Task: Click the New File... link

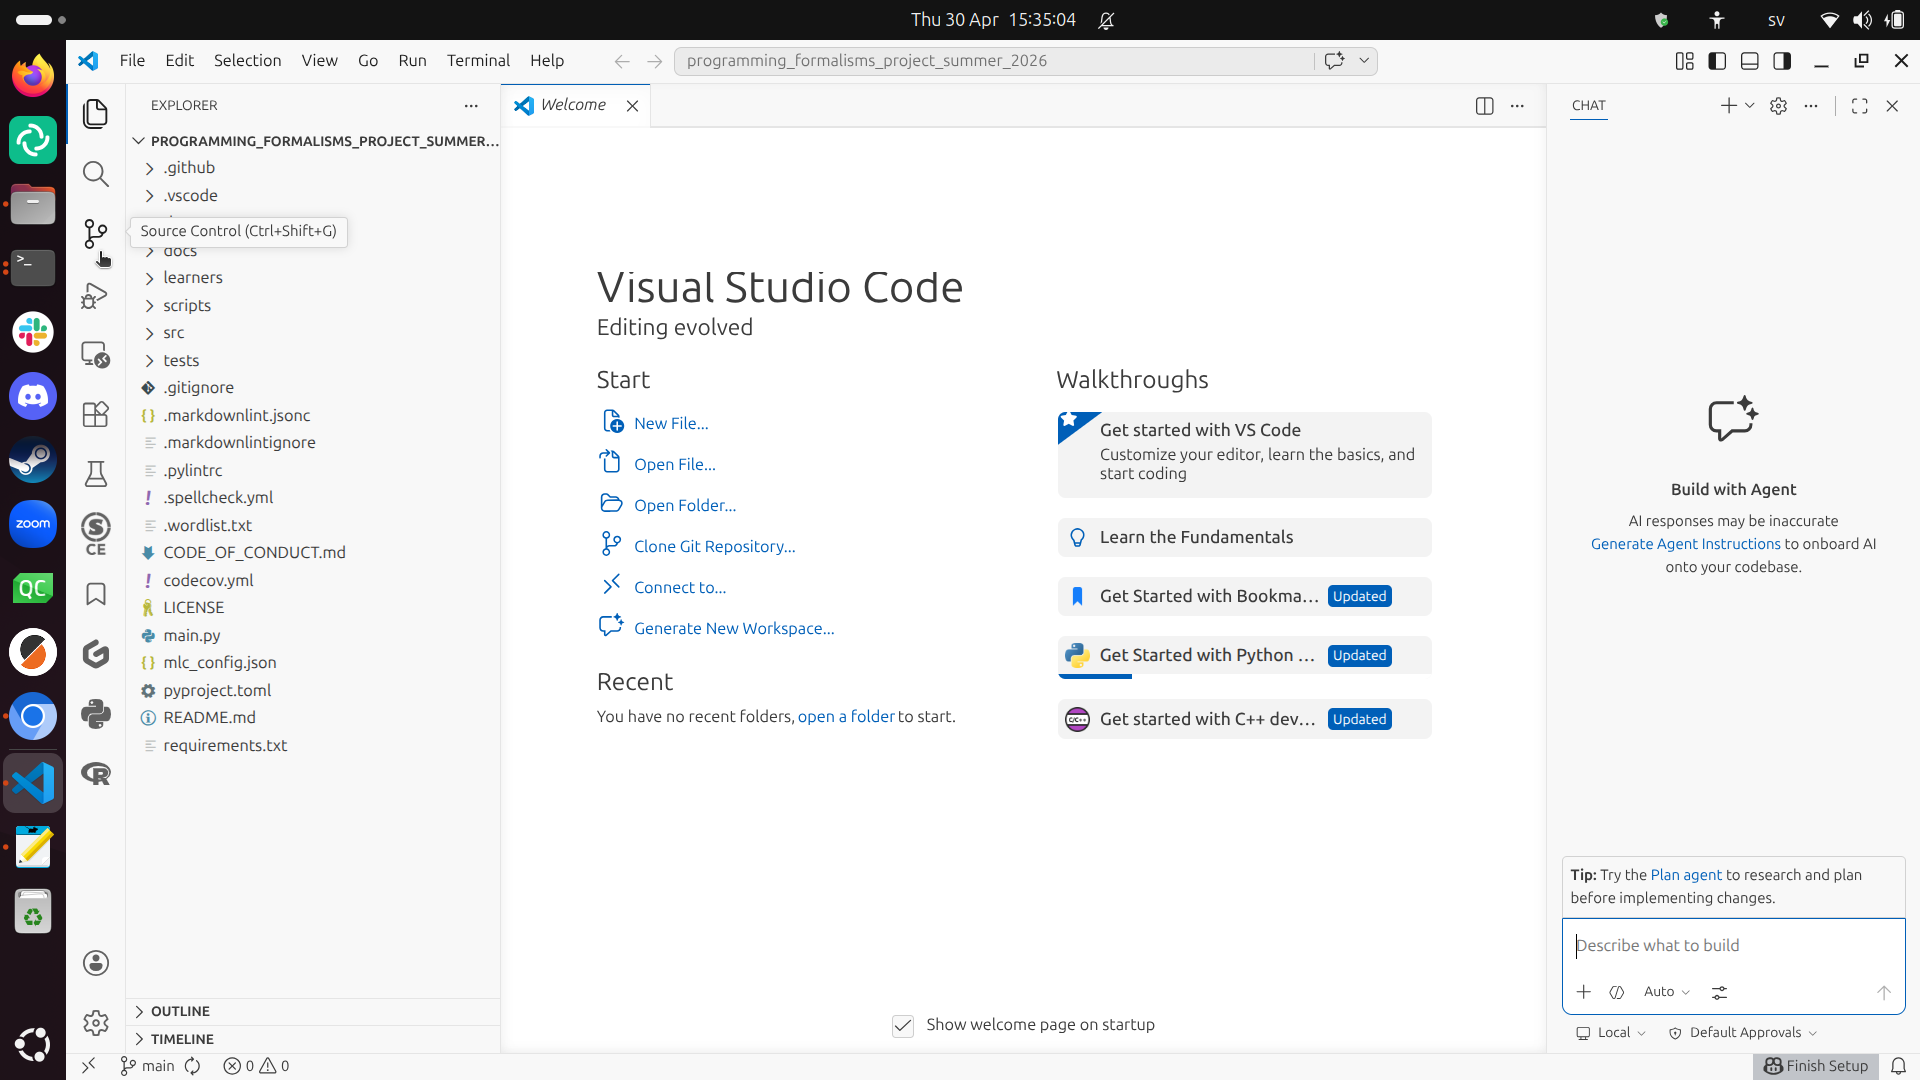Action: pyautogui.click(x=671, y=424)
